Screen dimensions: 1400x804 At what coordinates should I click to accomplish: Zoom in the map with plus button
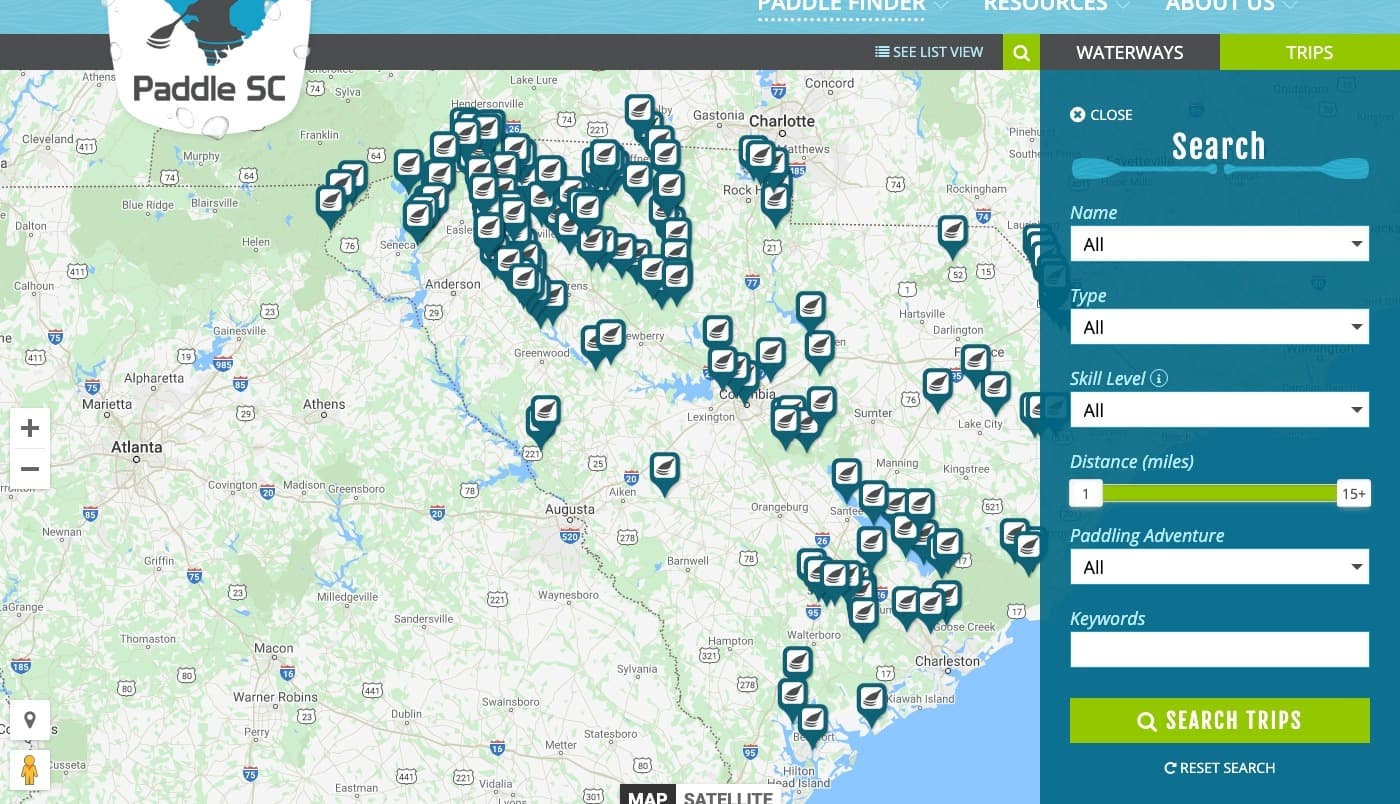[30, 429]
